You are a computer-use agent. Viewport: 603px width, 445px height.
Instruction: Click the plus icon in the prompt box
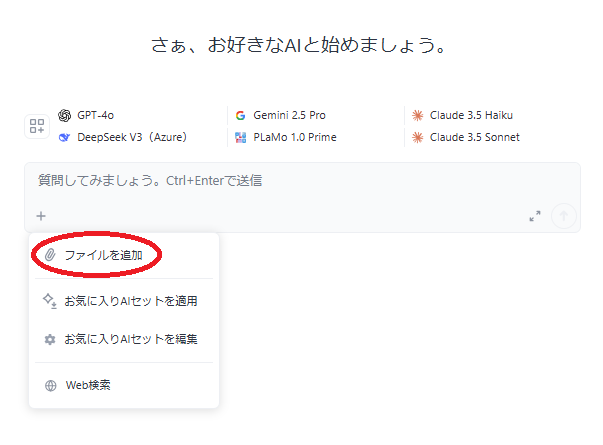41,216
